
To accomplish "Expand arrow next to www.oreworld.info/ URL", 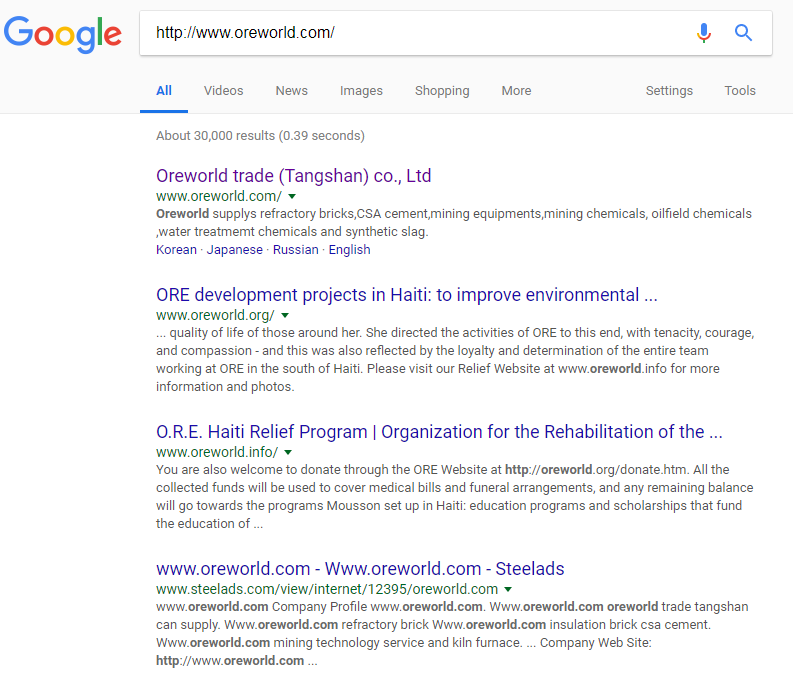I will click(288, 453).
